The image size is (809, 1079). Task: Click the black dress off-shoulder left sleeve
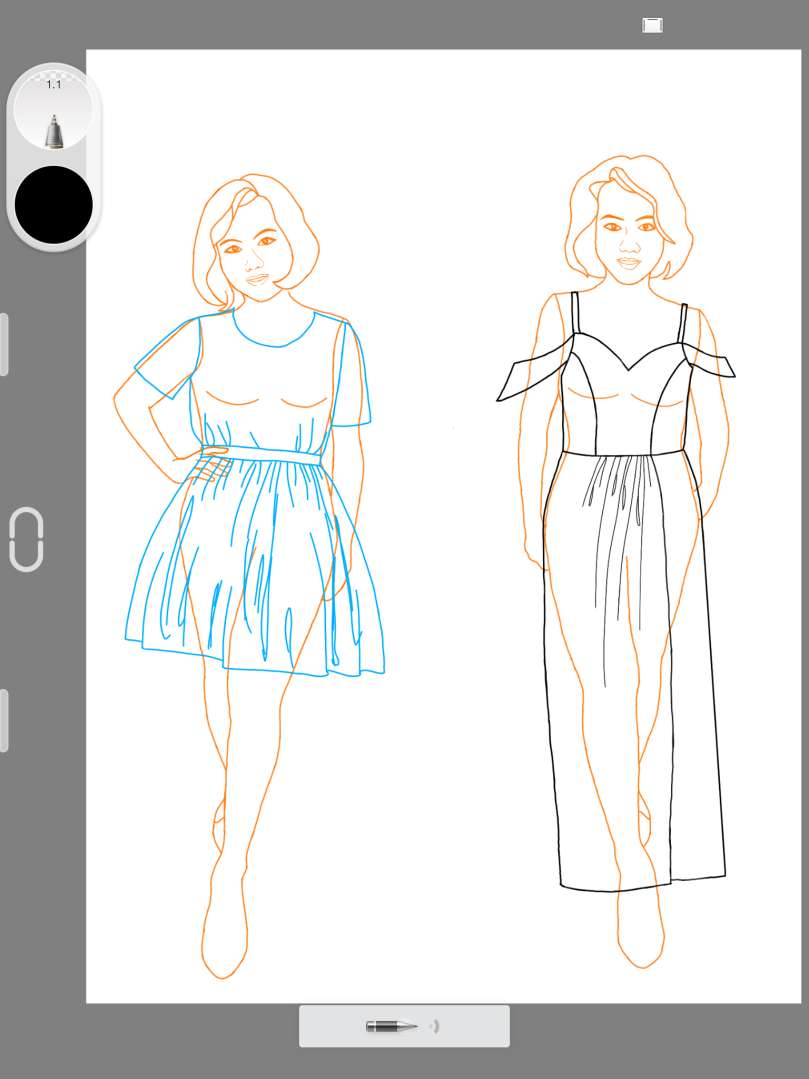(x=532, y=372)
